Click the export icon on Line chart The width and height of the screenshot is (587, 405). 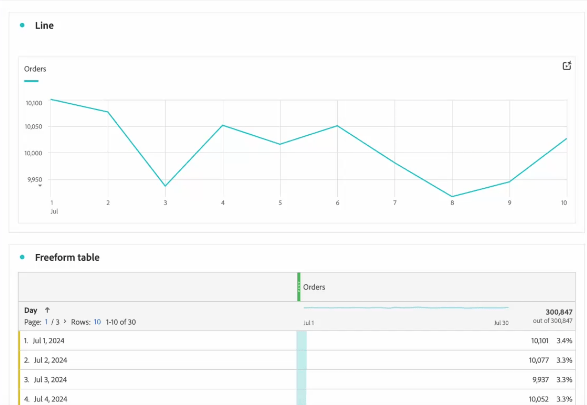567,66
